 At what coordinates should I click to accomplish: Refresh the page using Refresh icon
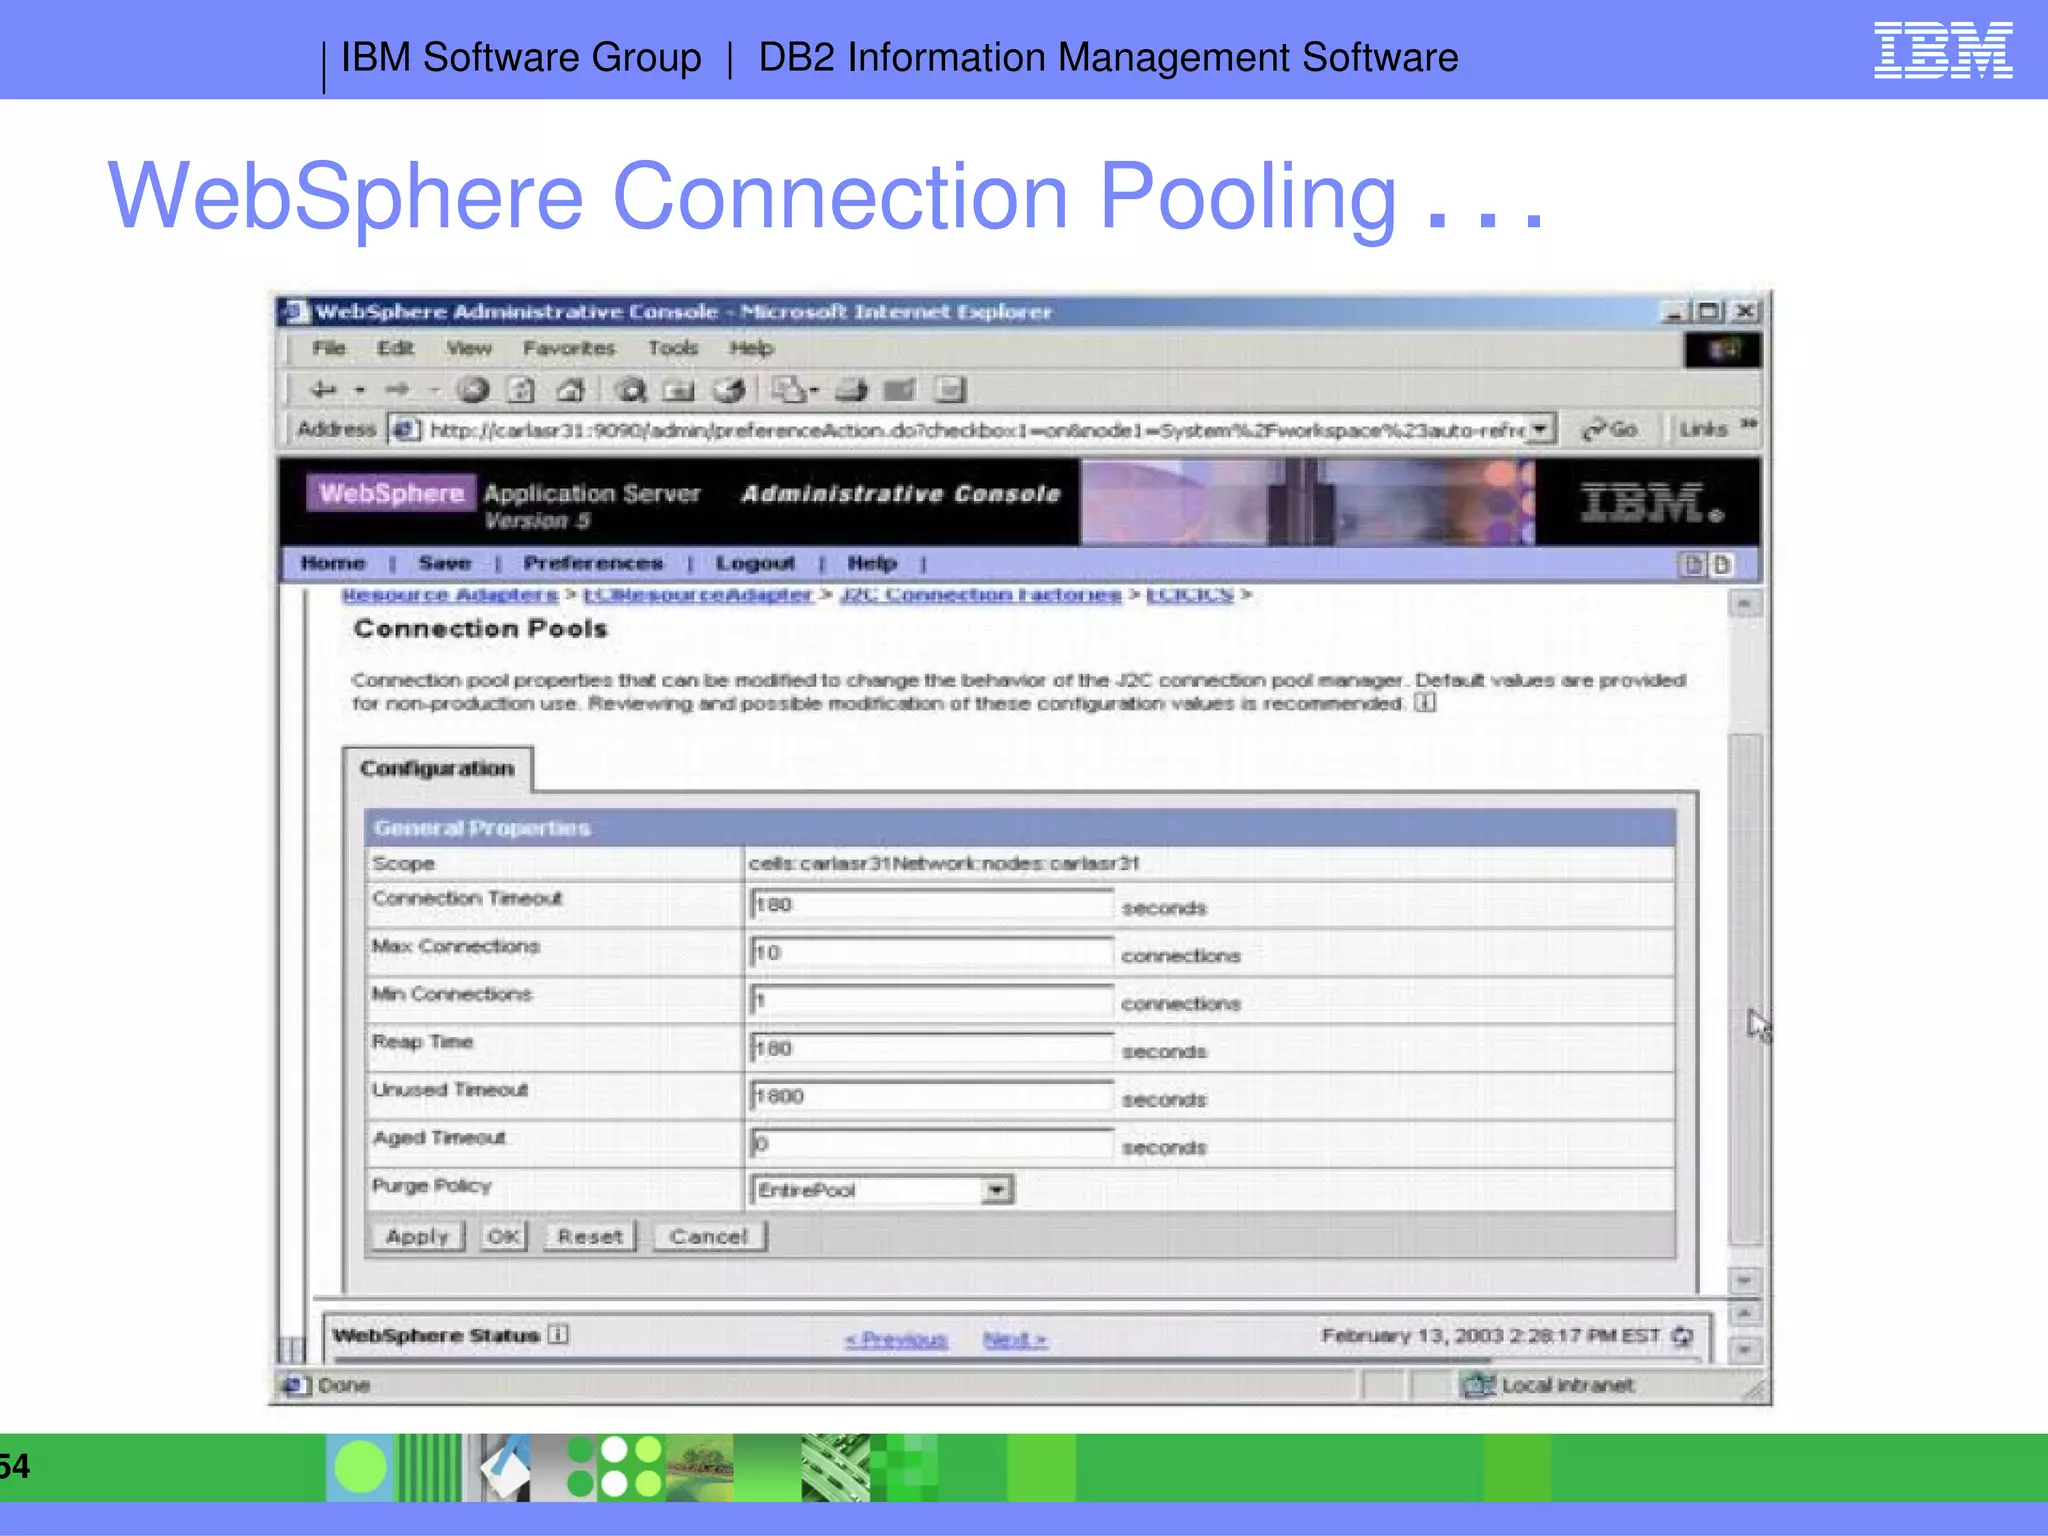click(522, 390)
